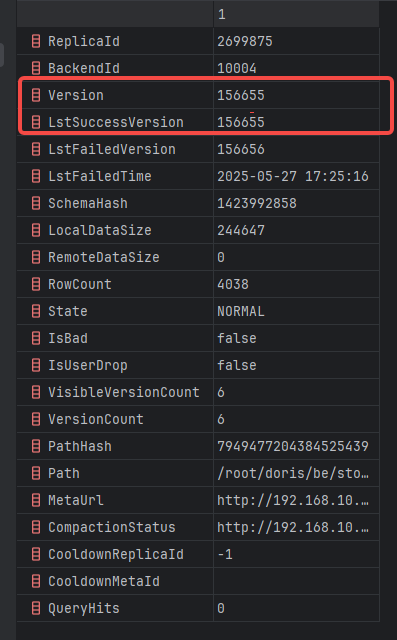397x640 pixels.
Task: Select the empty CooldownMetaId value cell
Action: (296, 581)
